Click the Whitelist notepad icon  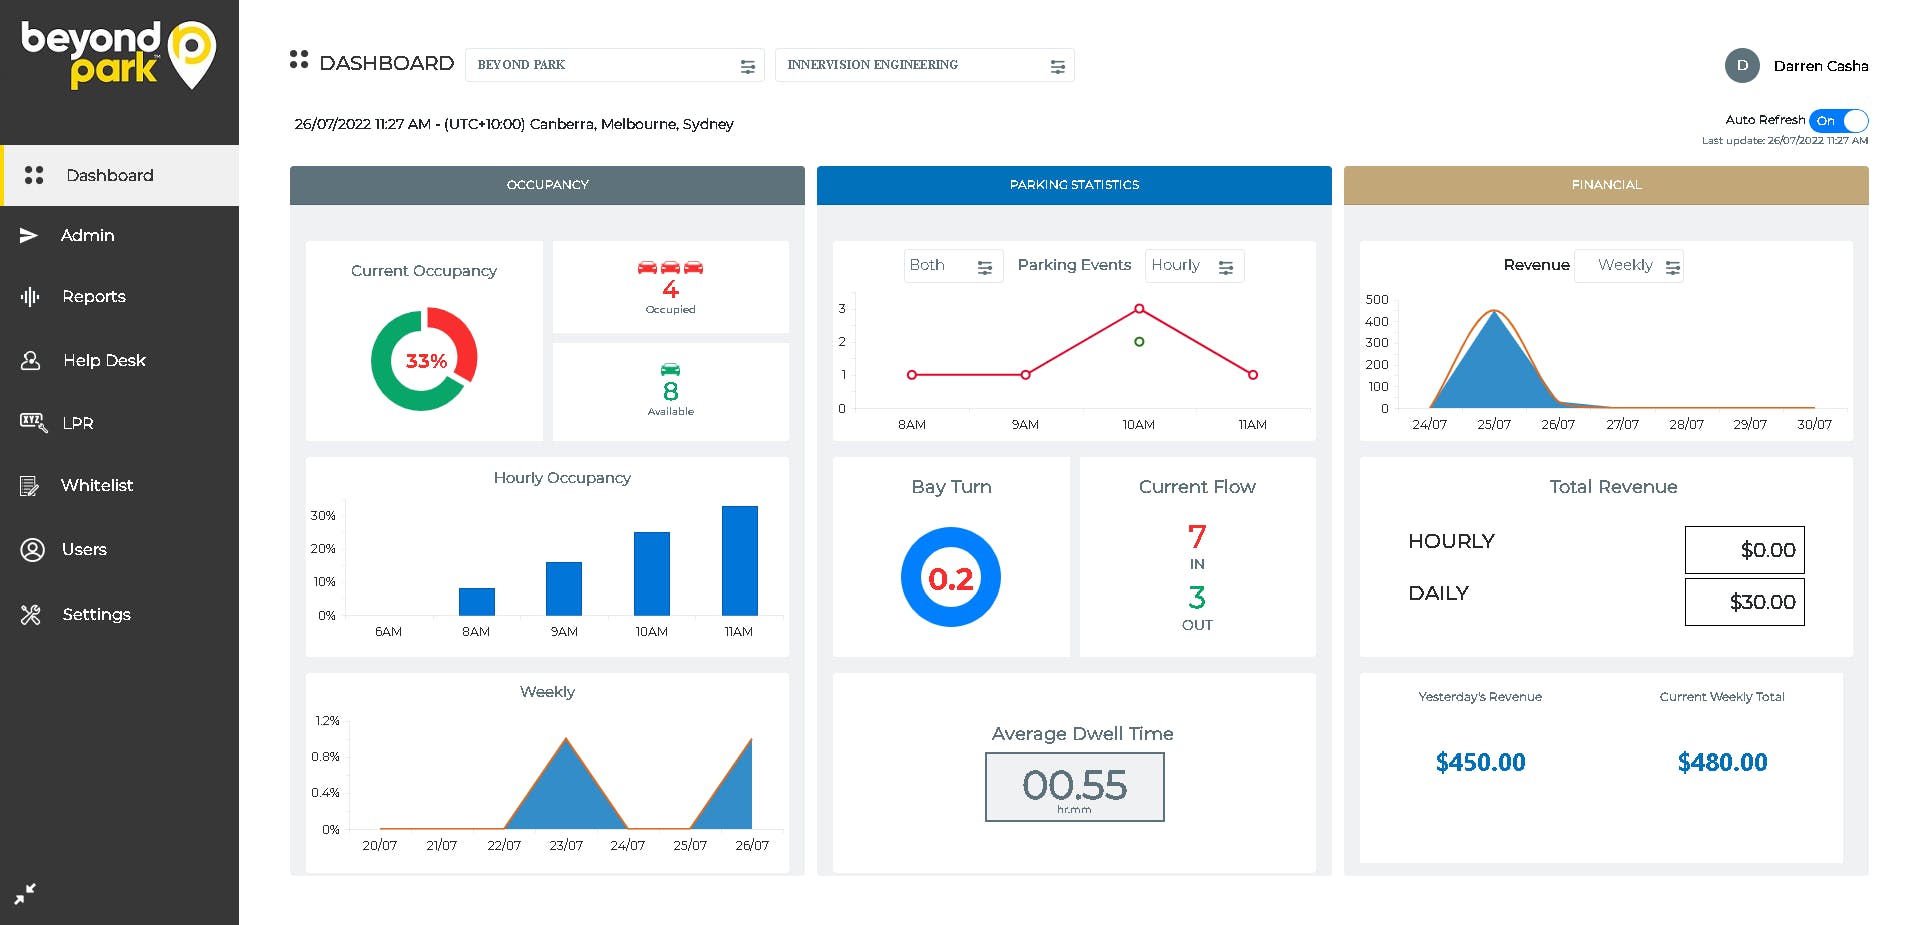click(30, 486)
